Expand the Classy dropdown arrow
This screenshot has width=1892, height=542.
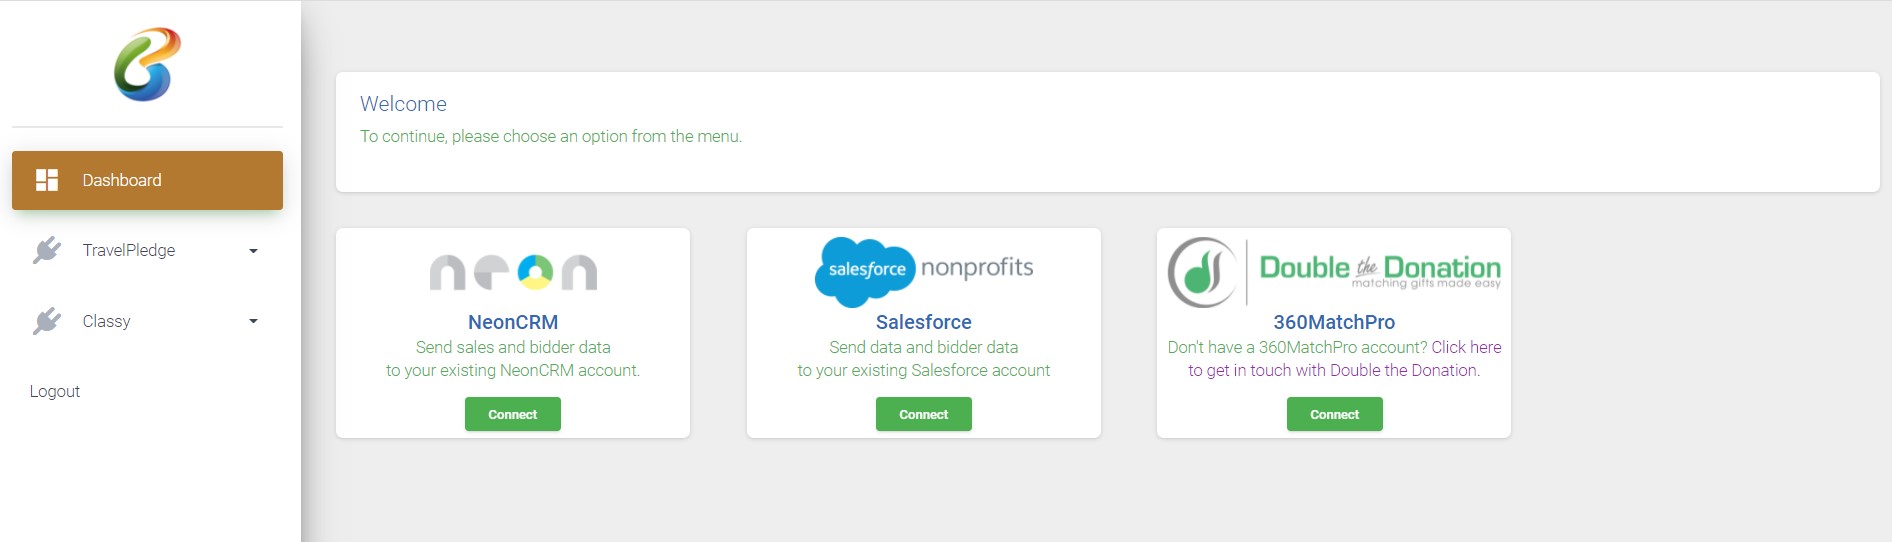pyautogui.click(x=253, y=321)
